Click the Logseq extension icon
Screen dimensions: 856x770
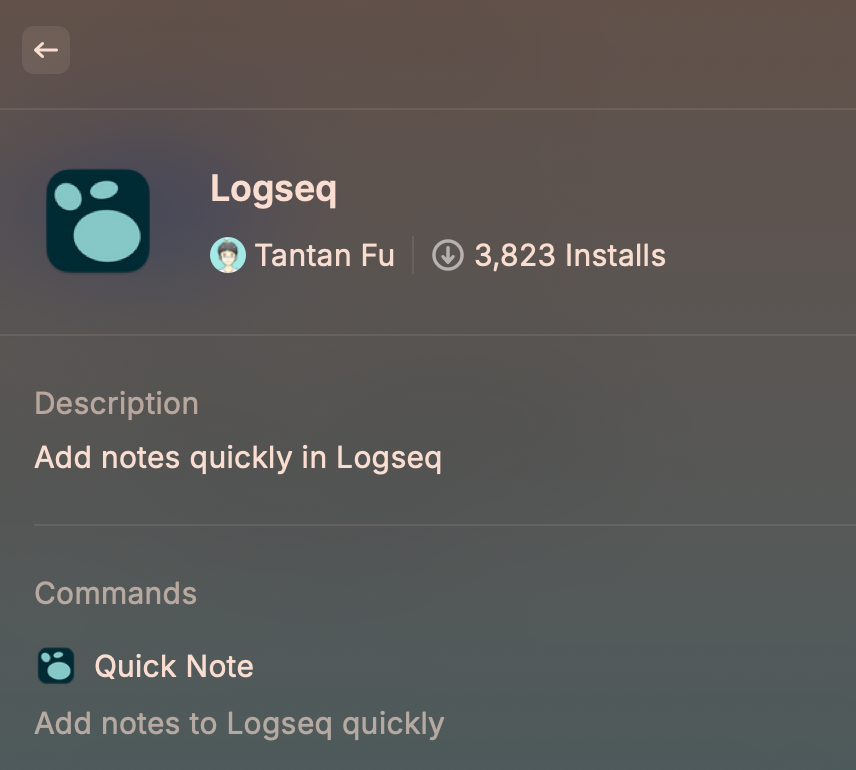[x=97, y=220]
